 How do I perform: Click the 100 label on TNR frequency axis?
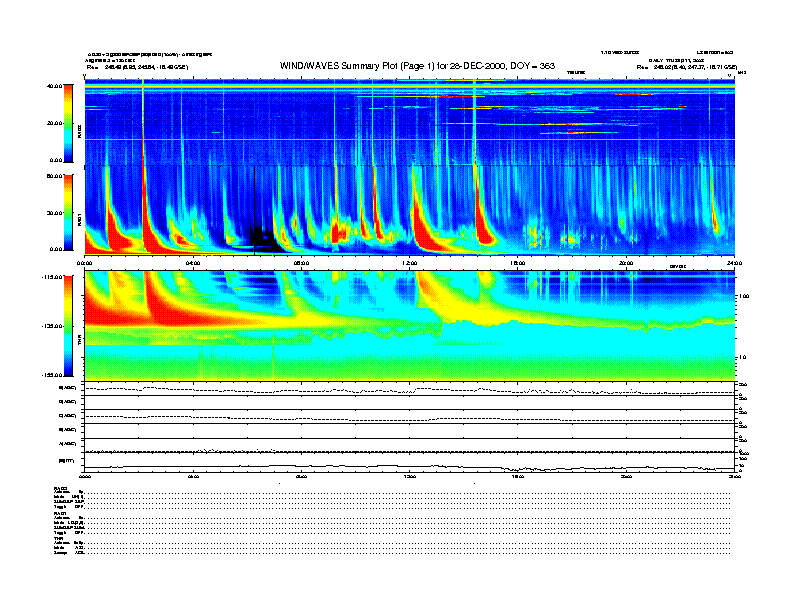[744, 296]
